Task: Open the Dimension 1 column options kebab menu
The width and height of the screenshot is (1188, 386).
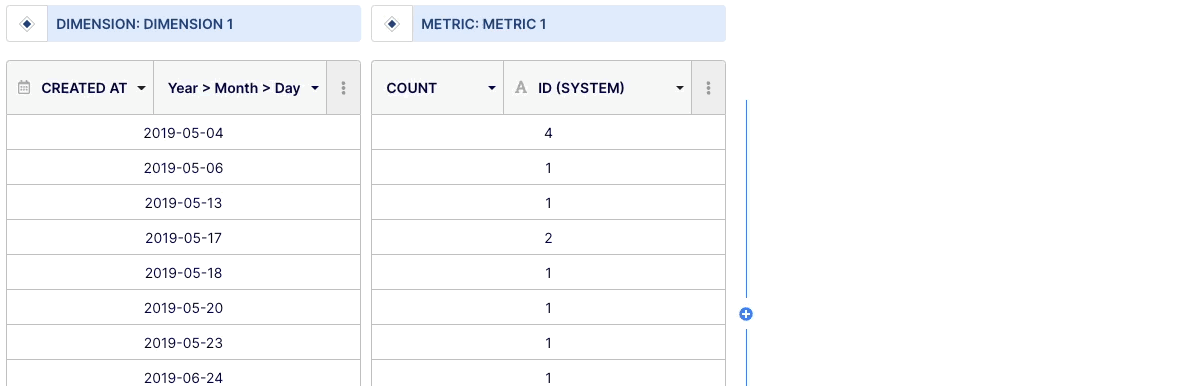Action: coord(343,88)
